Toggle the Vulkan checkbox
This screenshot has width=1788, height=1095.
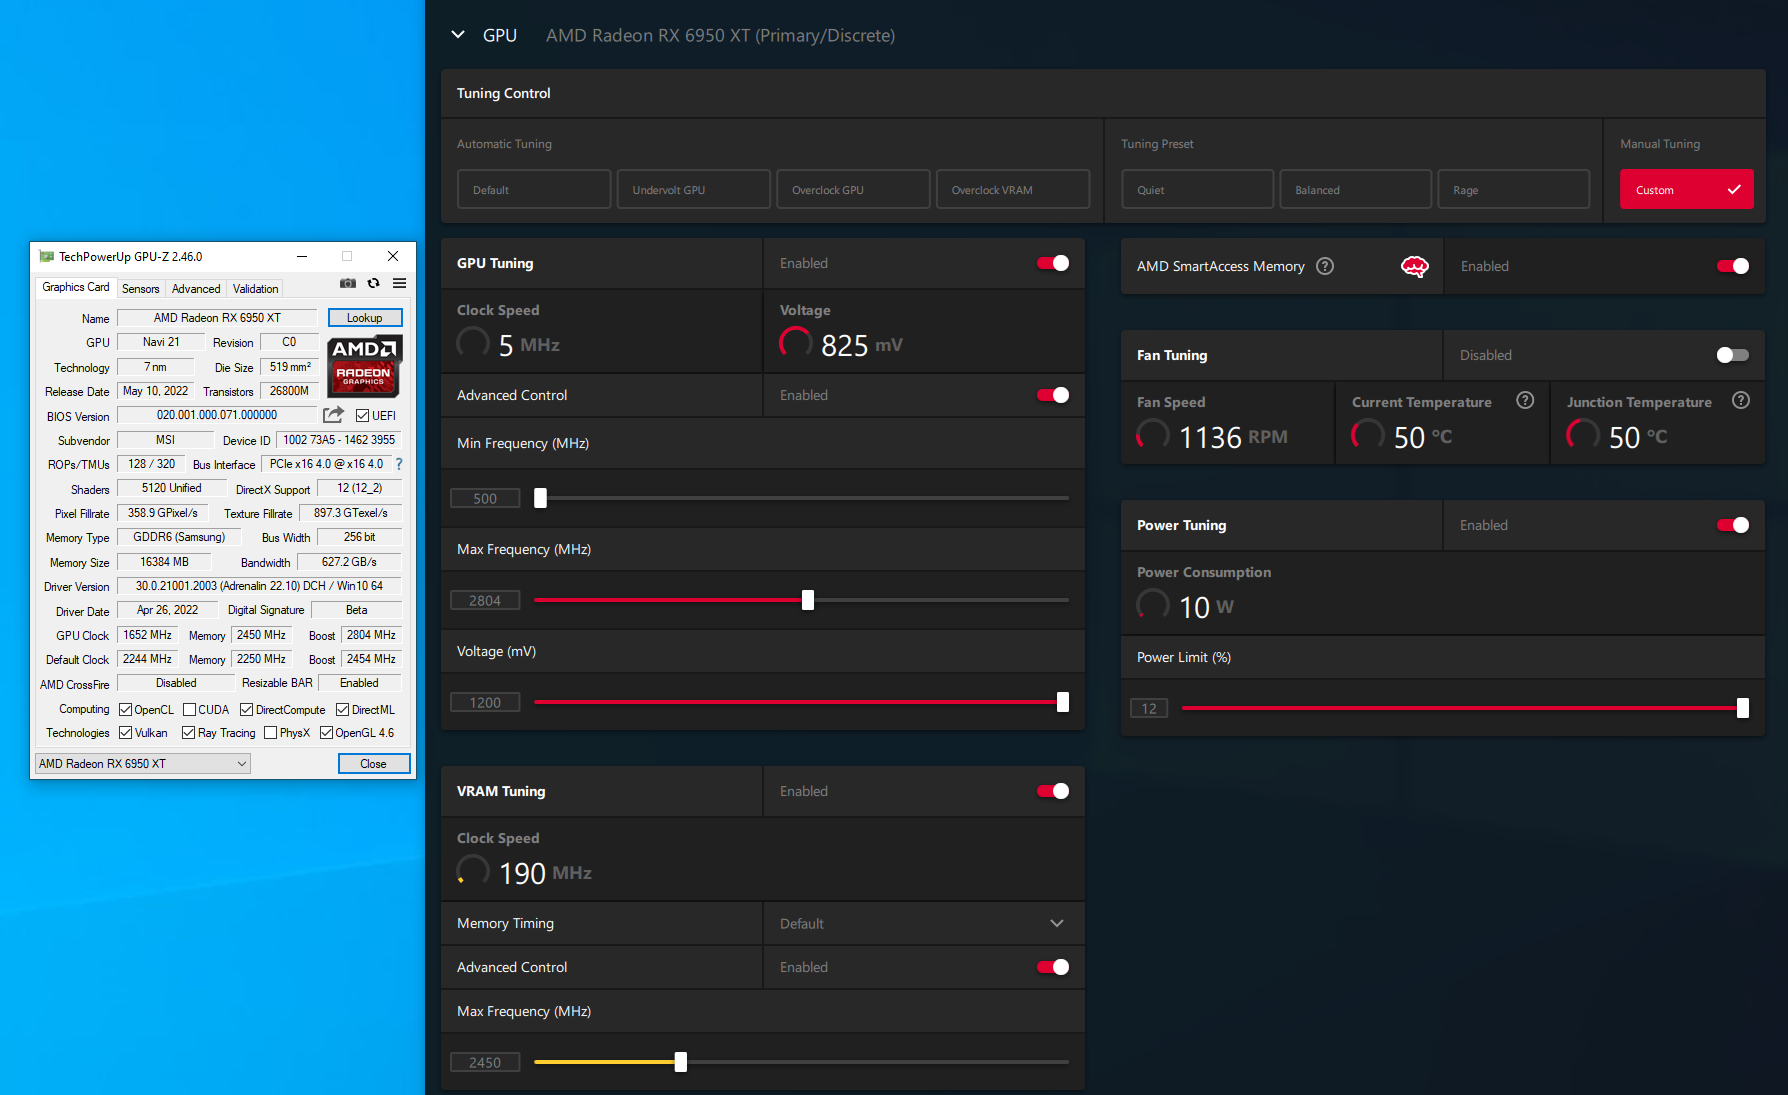click(126, 733)
